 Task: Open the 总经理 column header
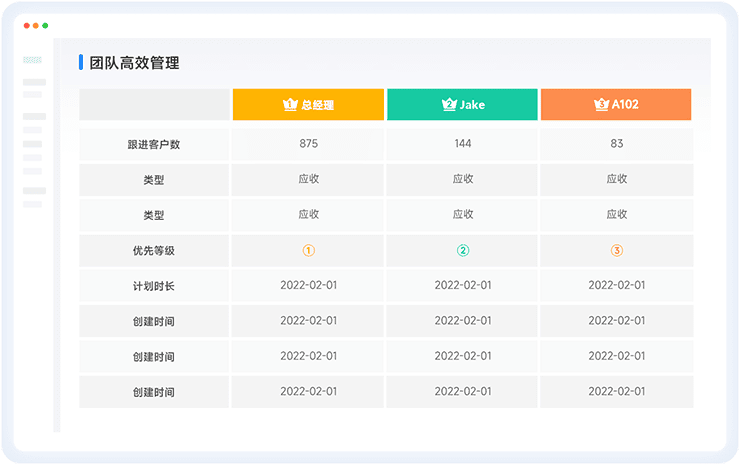308,105
